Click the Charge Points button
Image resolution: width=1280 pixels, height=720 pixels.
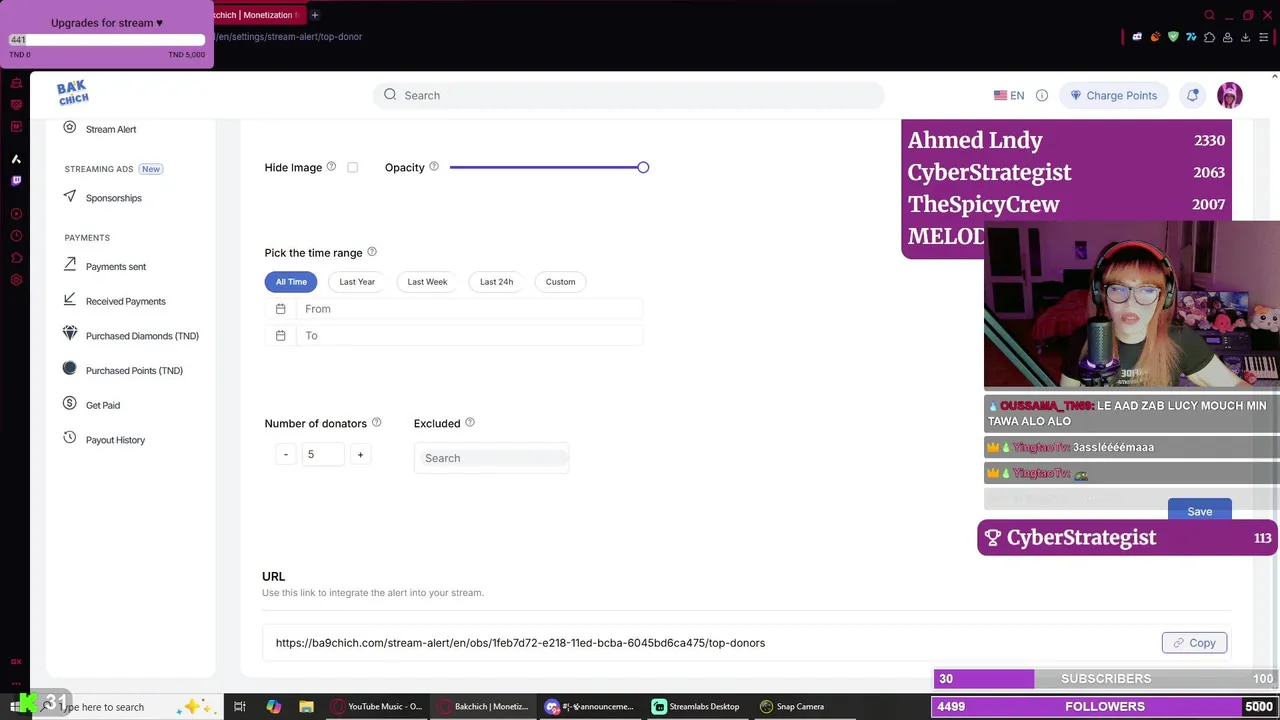(x=1113, y=95)
